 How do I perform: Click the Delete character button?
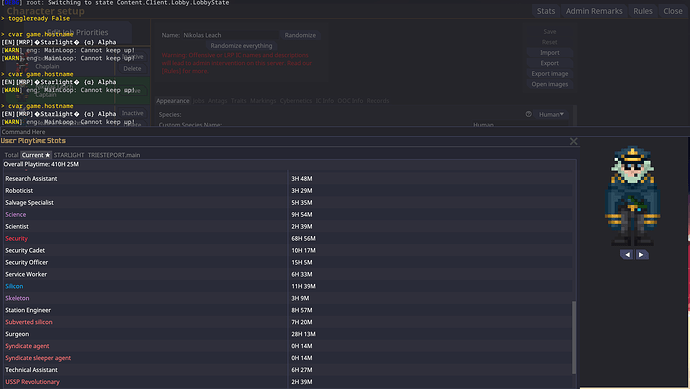click(132, 69)
